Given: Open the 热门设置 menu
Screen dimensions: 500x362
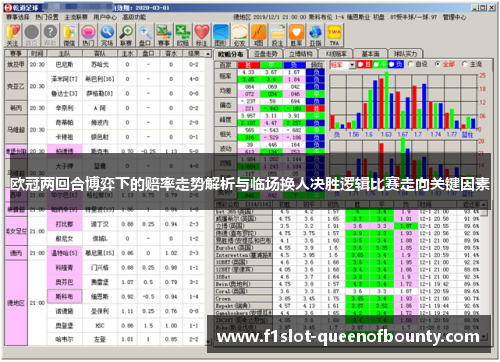Looking at the screenshot, I should [47, 17].
